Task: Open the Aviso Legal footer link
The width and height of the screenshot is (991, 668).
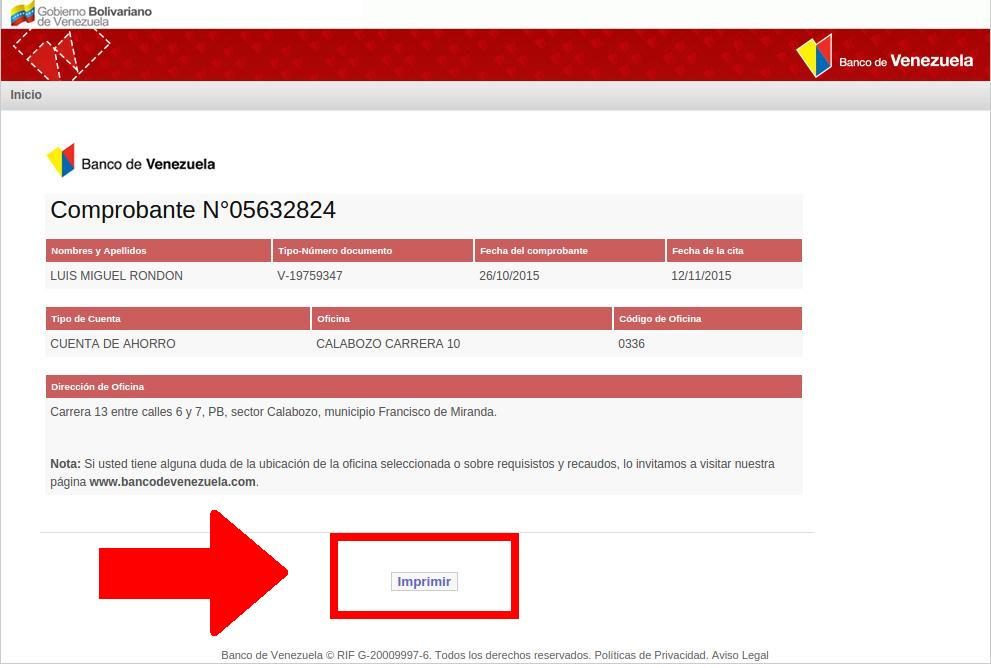Action: pos(740,655)
